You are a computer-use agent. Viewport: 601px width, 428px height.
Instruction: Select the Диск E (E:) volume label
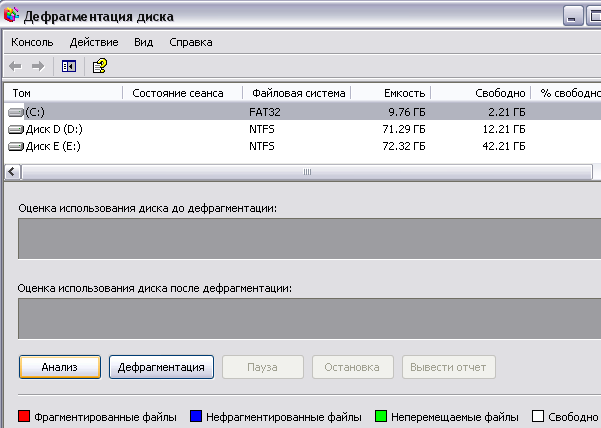tap(53, 146)
